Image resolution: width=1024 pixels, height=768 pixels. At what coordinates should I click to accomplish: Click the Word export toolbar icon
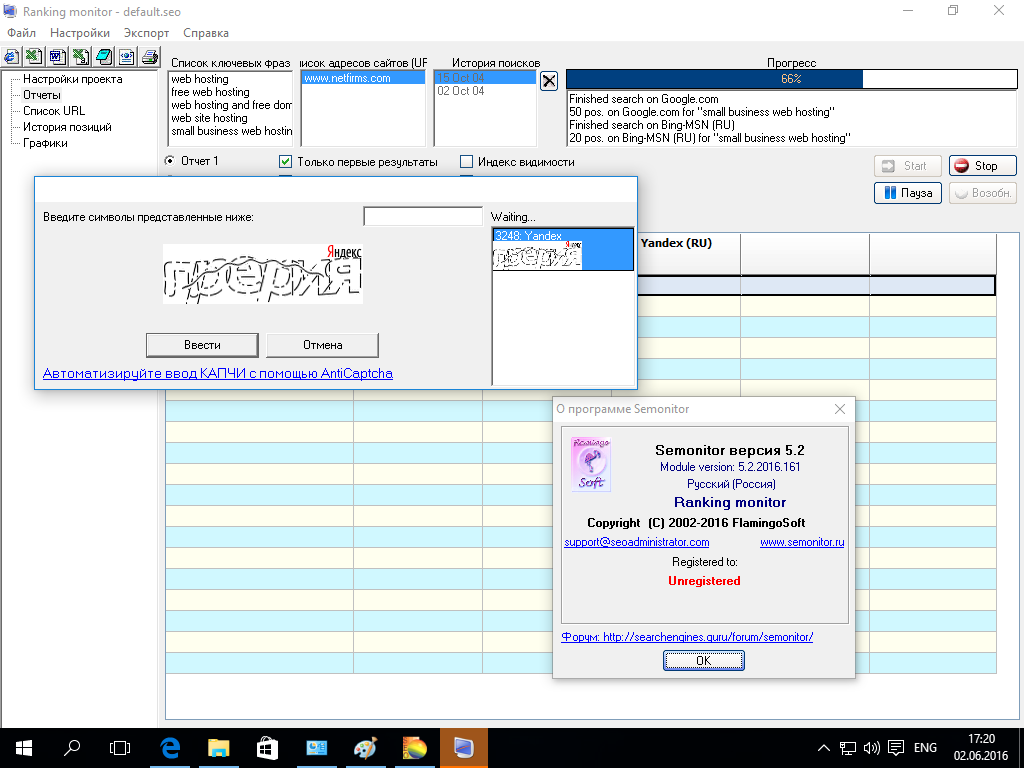pyautogui.click(x=57, y=56)
